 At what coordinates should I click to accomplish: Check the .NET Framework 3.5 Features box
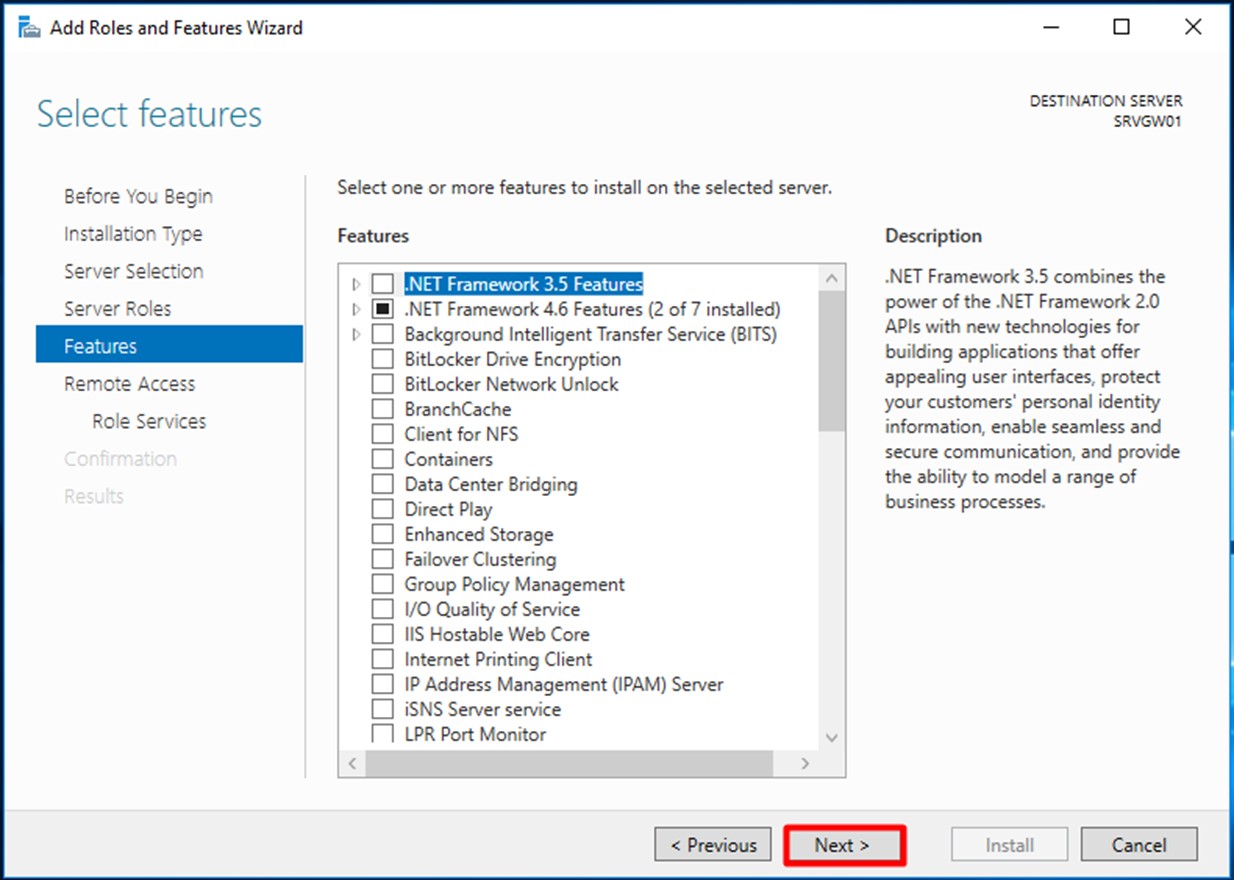coord(382,283)
